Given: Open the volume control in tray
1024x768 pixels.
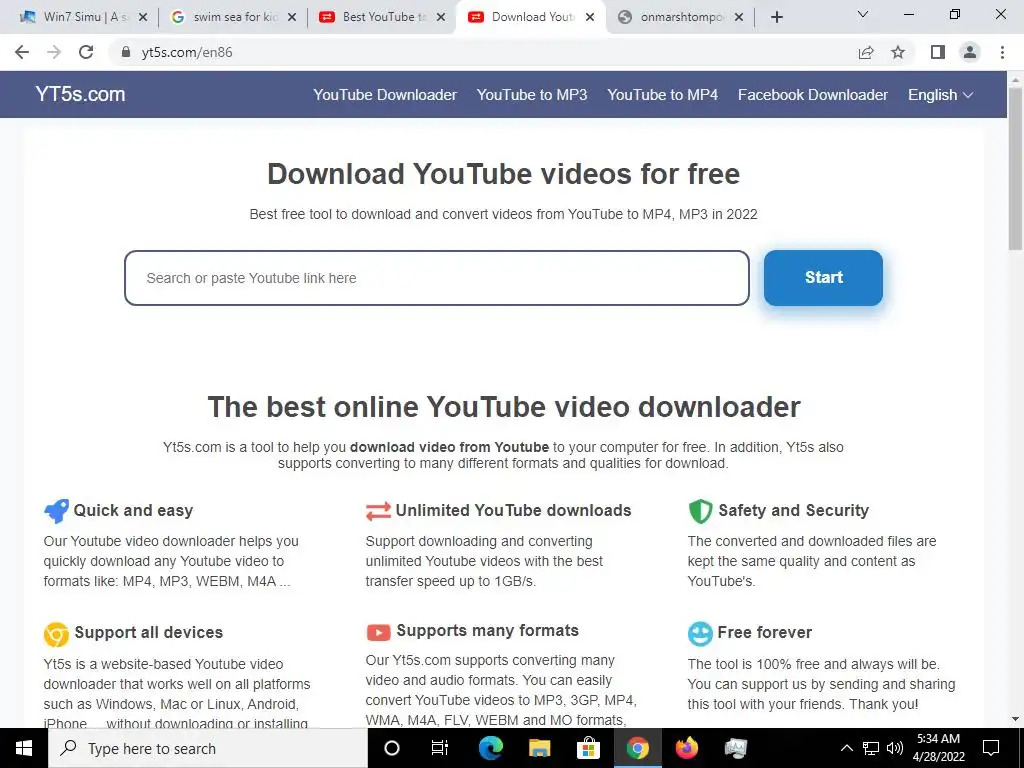Looking at the screenshot, I should coord(895,748).
